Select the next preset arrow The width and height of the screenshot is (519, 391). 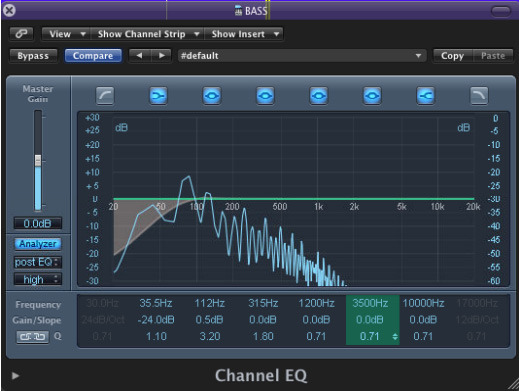[161, 56]
